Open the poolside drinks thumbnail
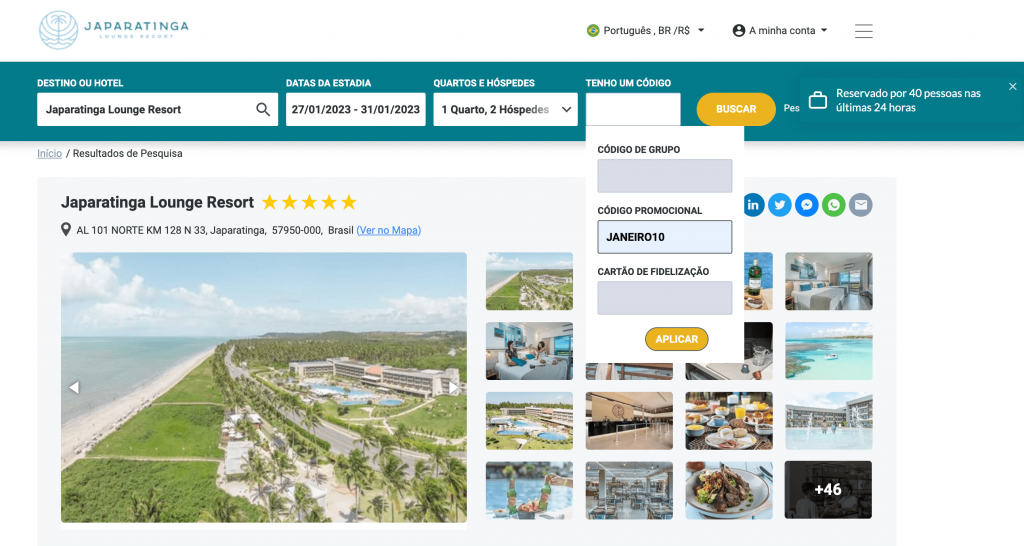This screenshot has height=546, width=1024. point(530,490)
